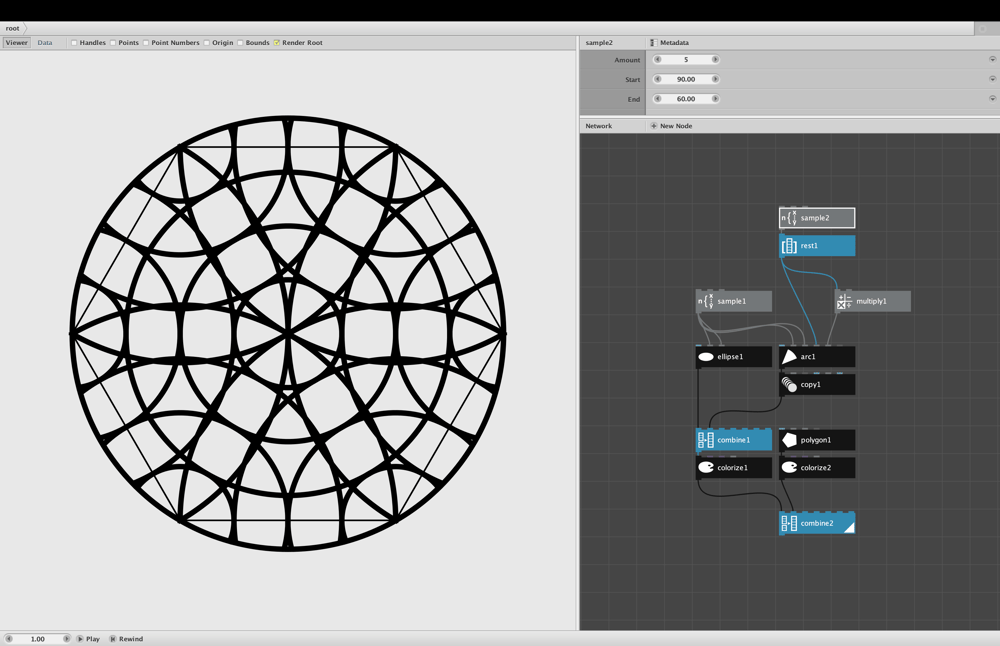Step frame forward with right arrow
The width and height of the screenshot is (1000, 646).
click(66, 638)
